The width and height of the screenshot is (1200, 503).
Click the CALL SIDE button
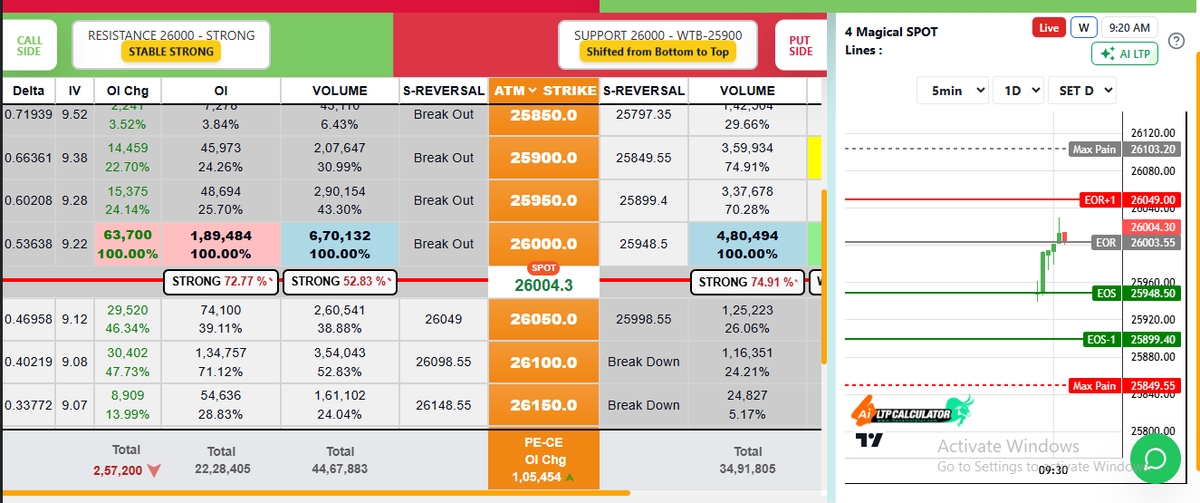tap(30, 45)
